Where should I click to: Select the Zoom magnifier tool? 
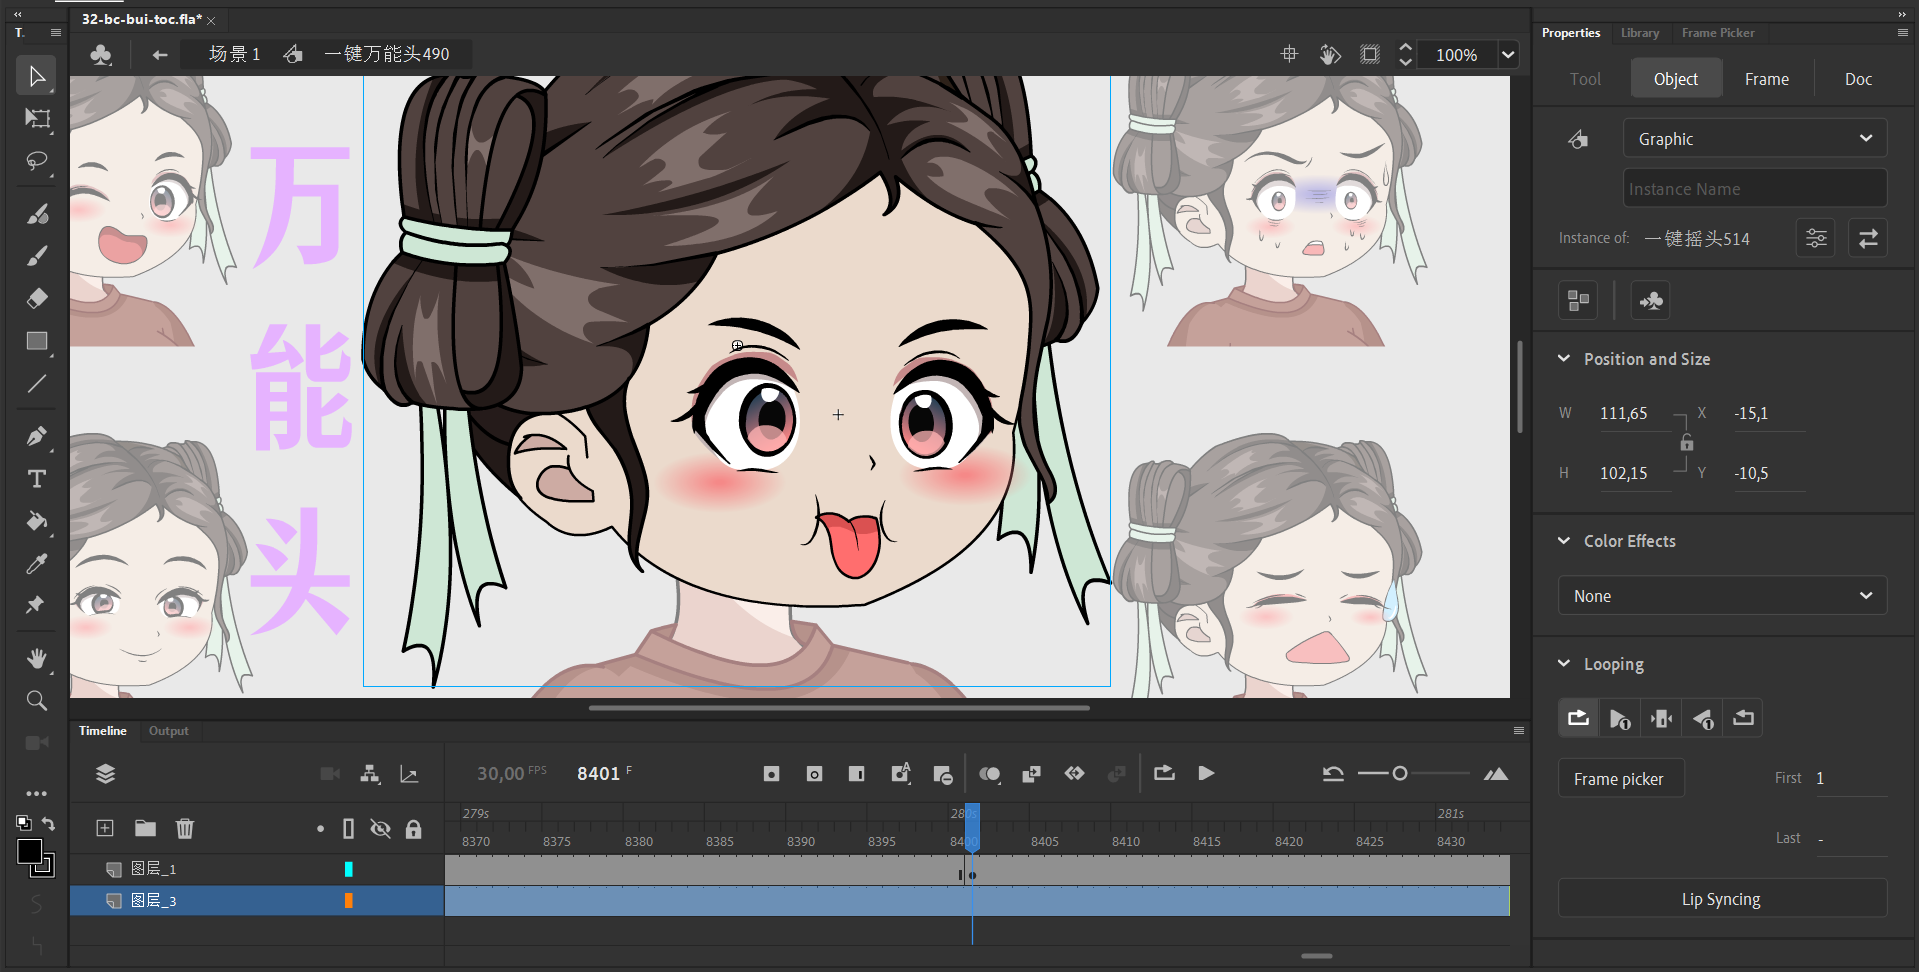[37, 701]
